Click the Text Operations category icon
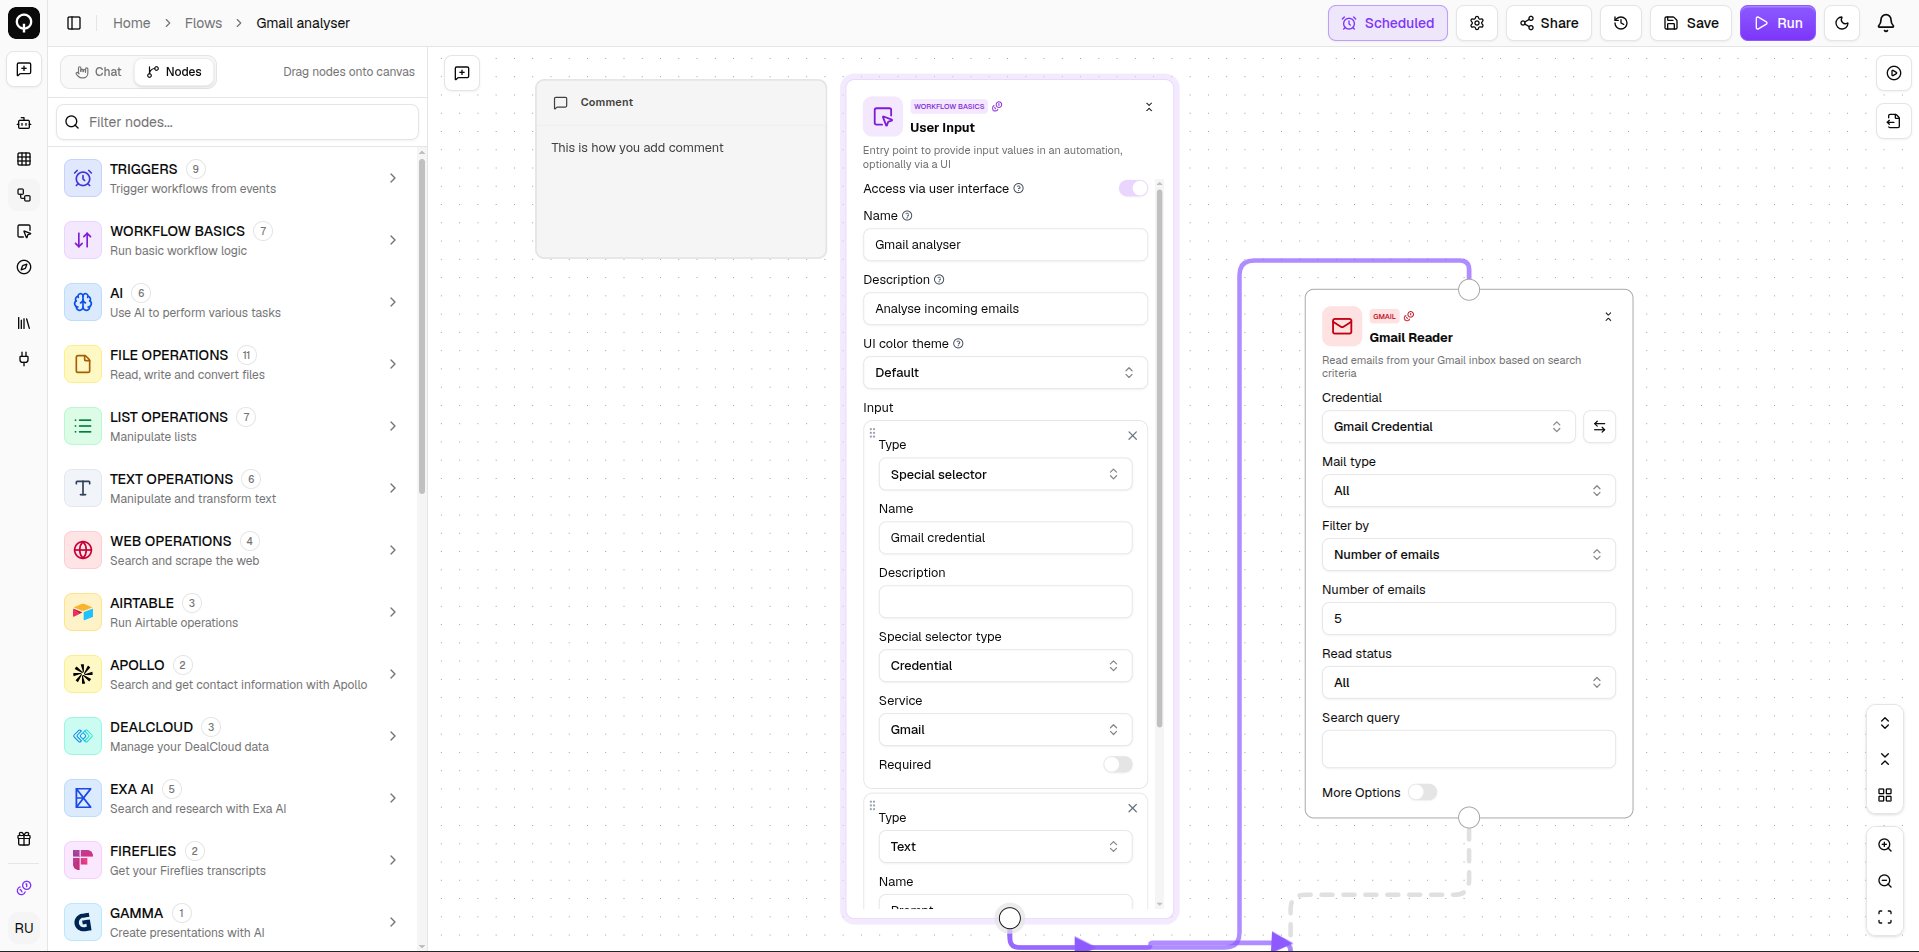The width and height of the screenshot is (1919, 952). 83,488
